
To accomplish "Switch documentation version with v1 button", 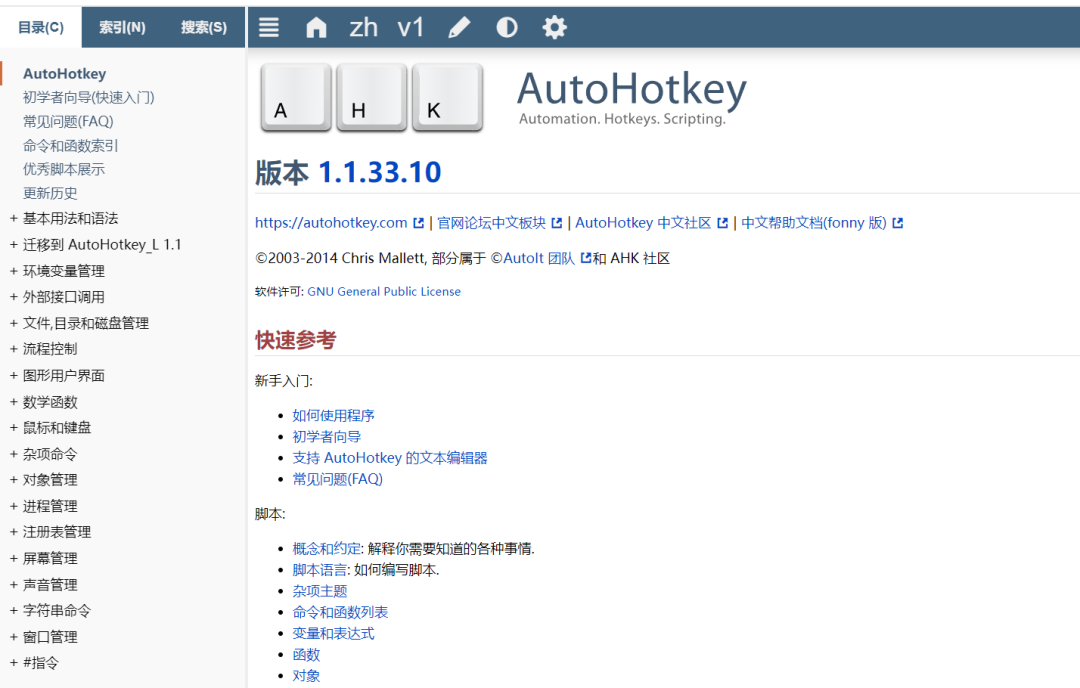I will (x=411, y=28).
